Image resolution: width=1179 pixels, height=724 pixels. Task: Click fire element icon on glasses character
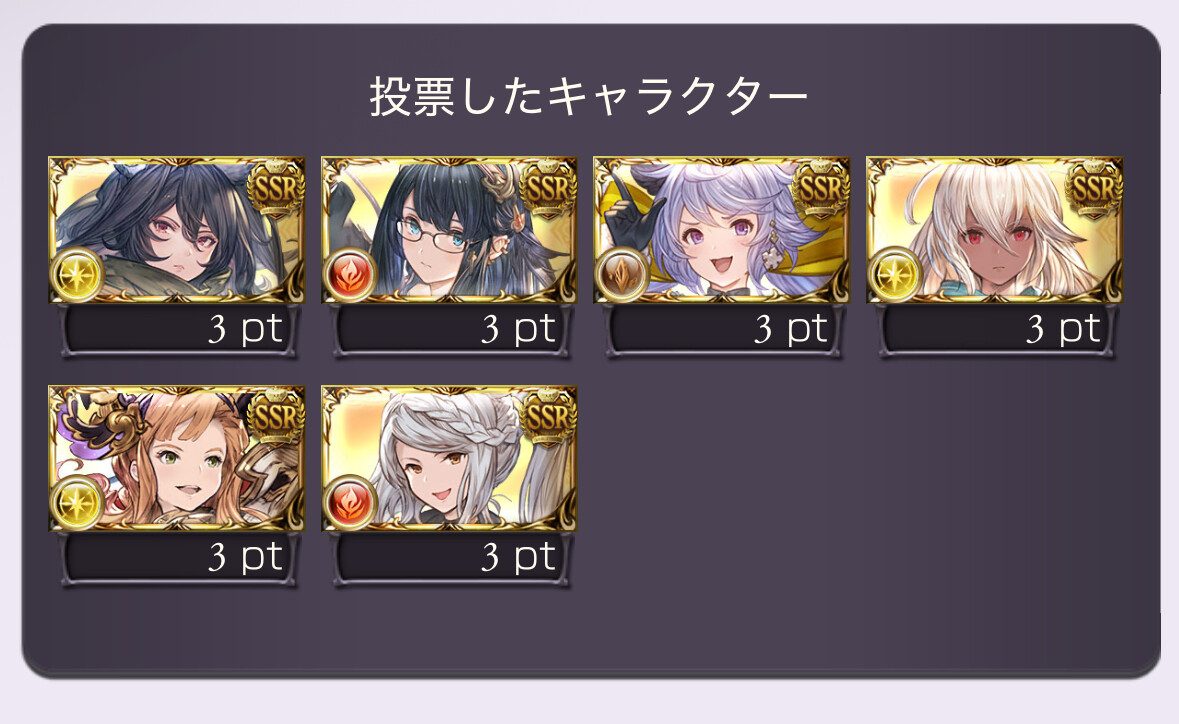350,274
